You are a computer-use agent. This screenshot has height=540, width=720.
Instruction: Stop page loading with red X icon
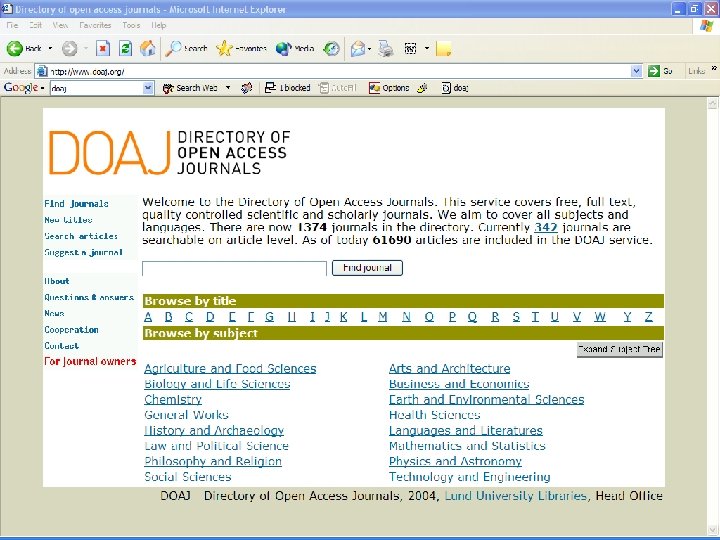point(103,48)
